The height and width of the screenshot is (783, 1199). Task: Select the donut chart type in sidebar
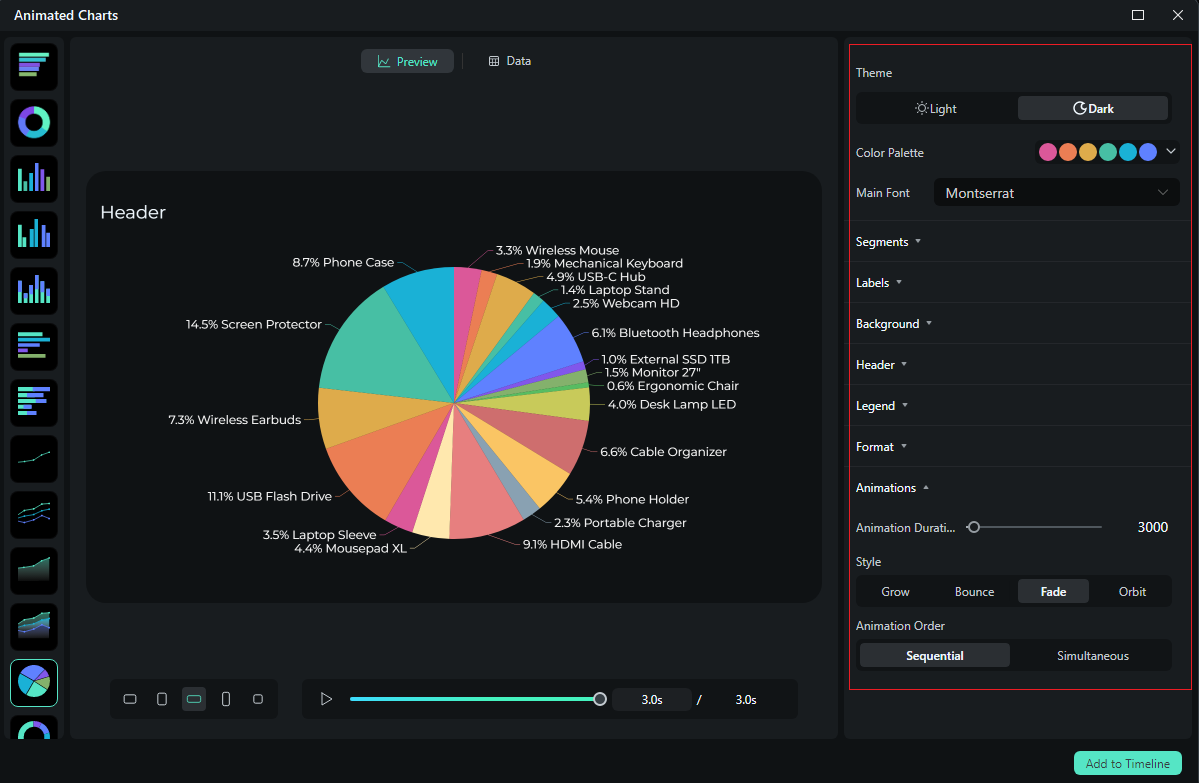[33, 122]
